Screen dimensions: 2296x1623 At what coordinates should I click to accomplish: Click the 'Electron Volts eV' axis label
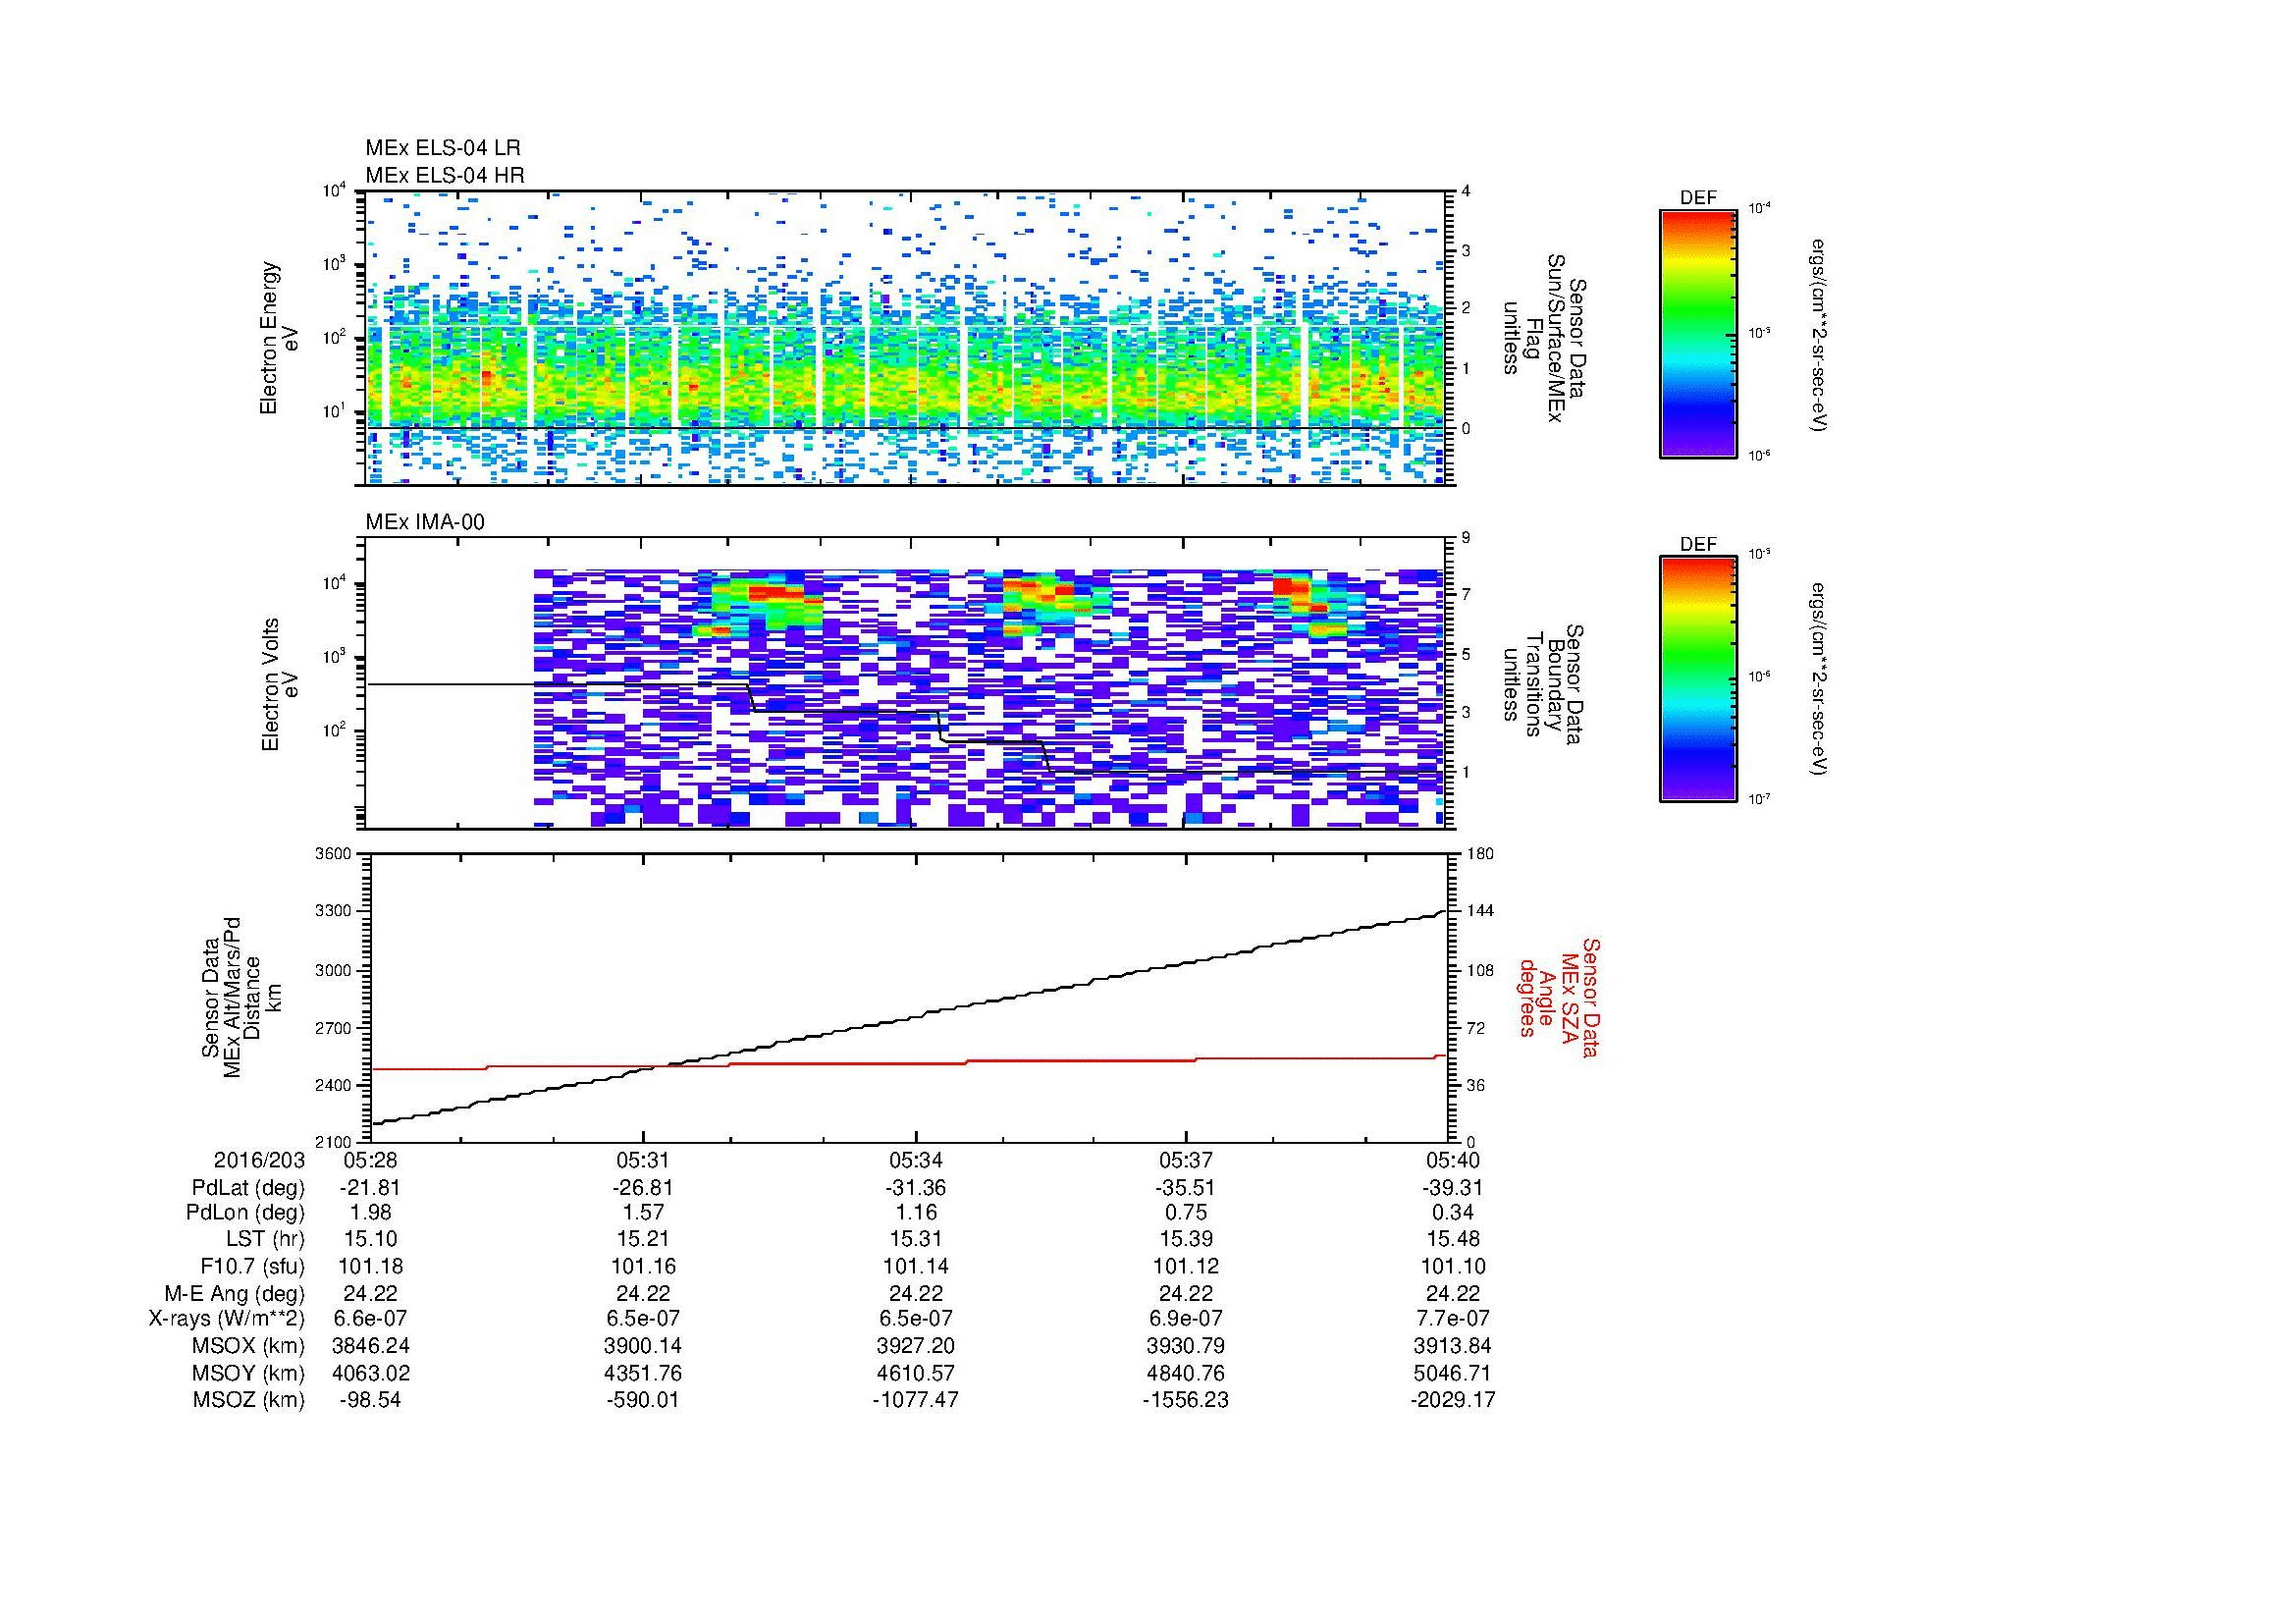click(x=279, y=684)
